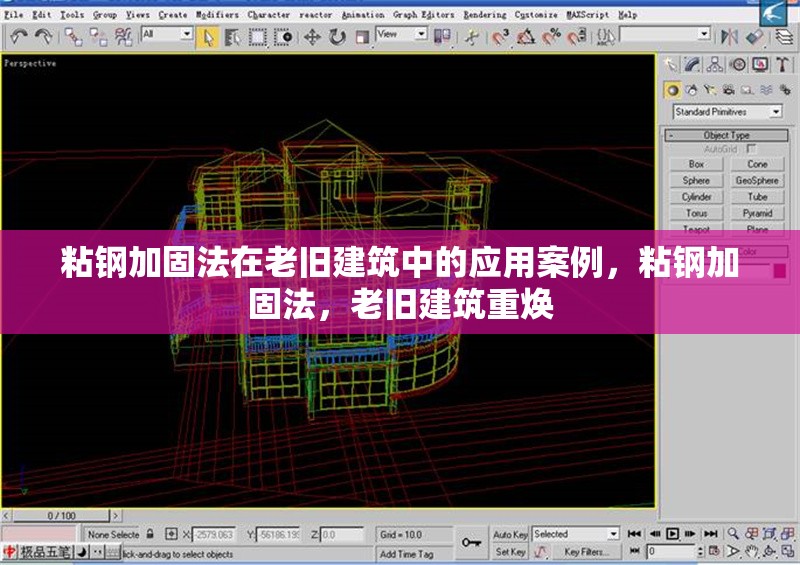Click the Tube primitive button

click(757, 197)
